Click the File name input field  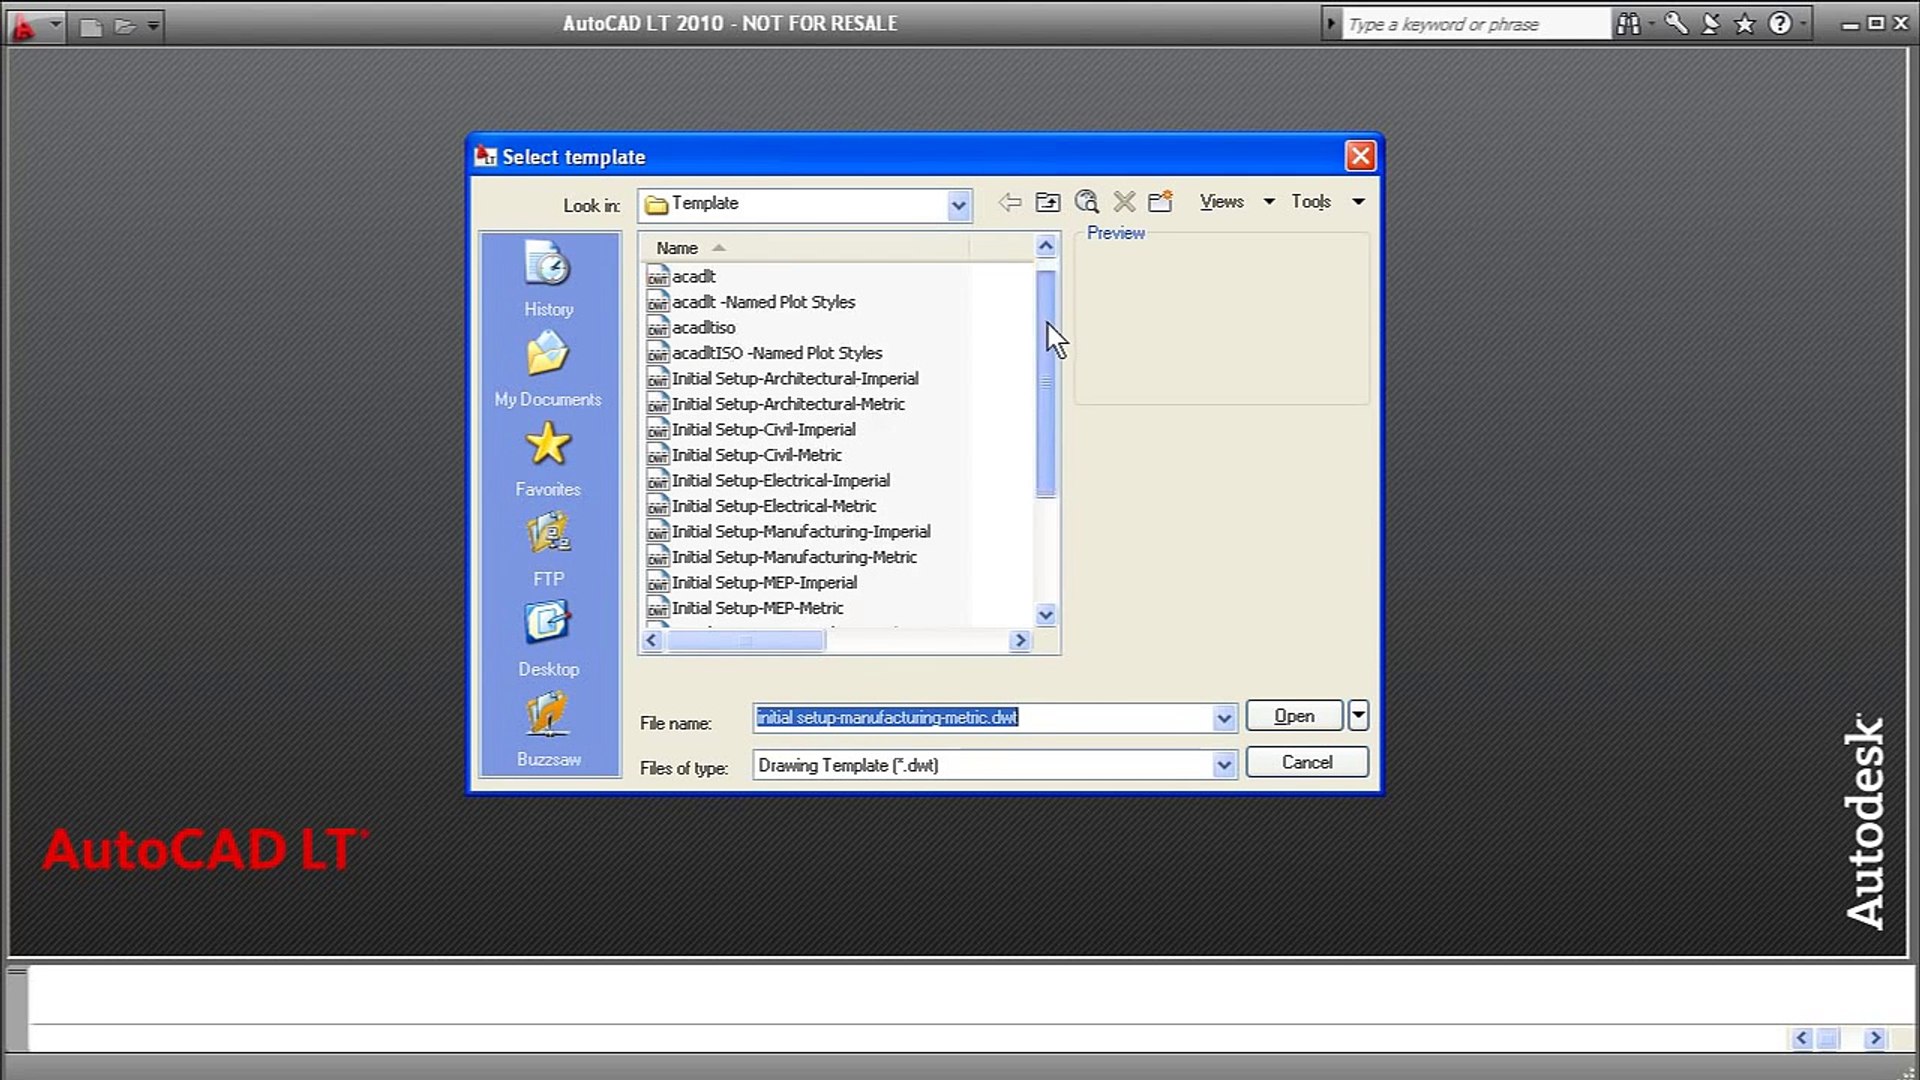982,718
